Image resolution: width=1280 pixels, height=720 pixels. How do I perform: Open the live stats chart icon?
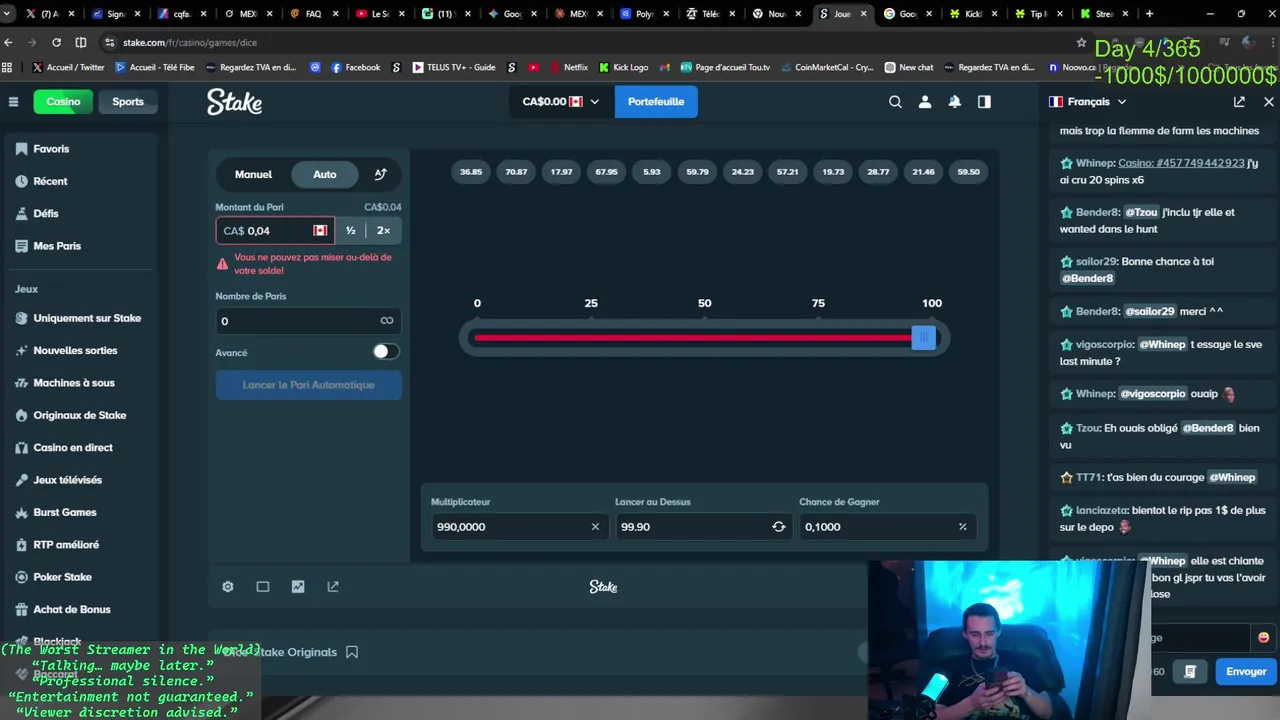click(298, 587)
